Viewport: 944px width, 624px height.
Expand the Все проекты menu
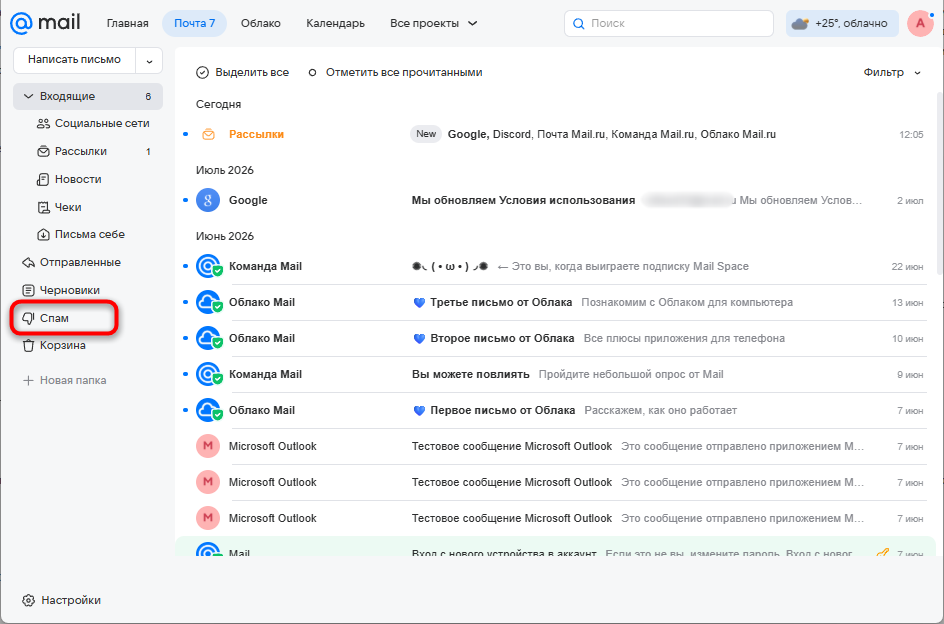point(433,23)
